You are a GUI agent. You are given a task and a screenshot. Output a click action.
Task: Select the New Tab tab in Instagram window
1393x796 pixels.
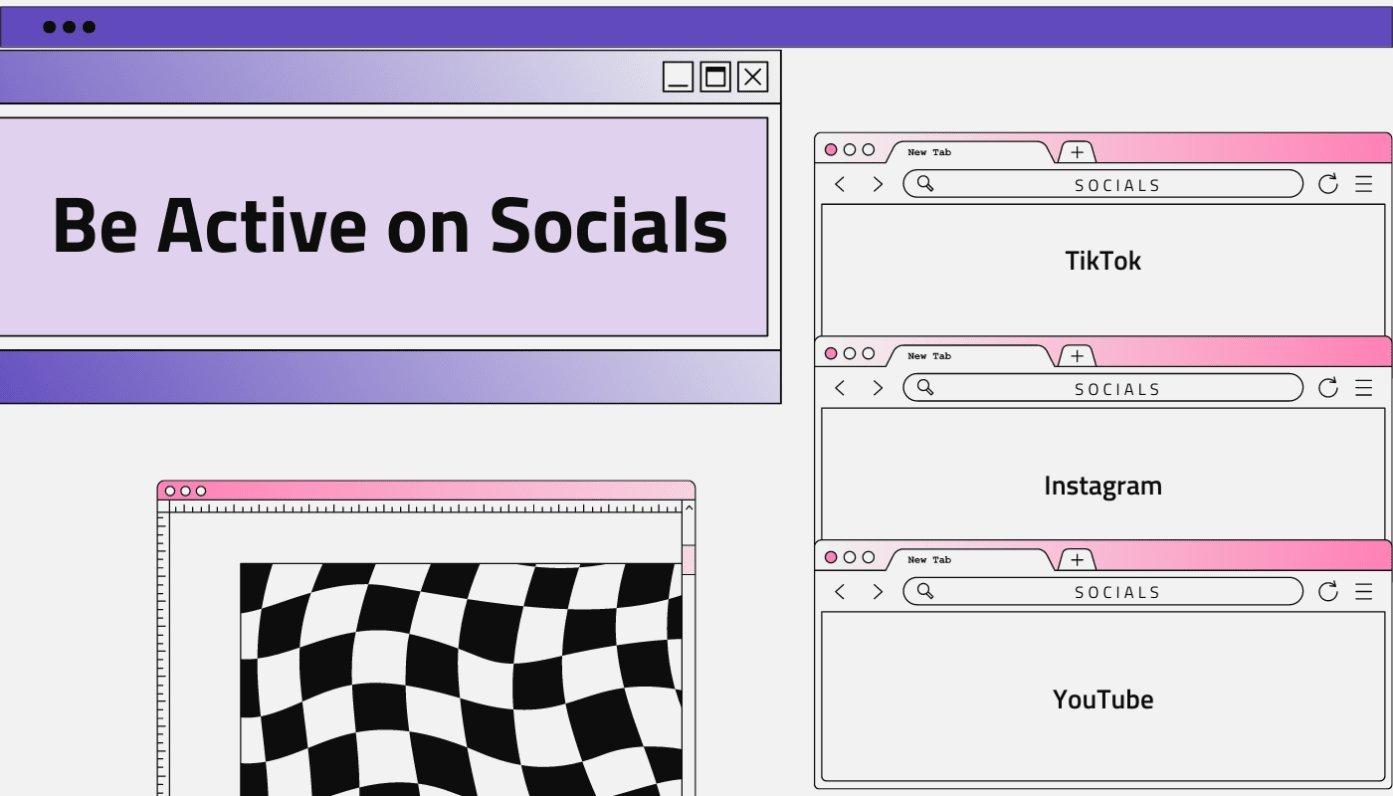pos(966,356)
